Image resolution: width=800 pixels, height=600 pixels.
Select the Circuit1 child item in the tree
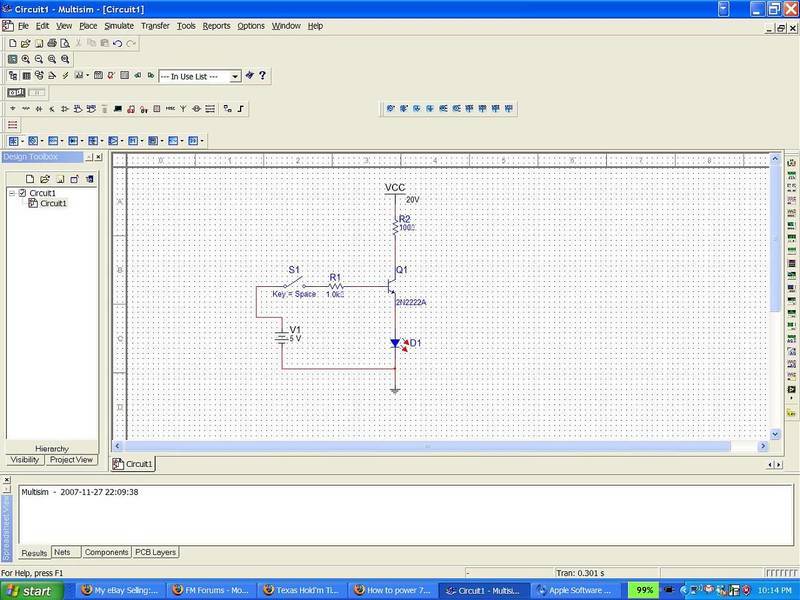53,204
